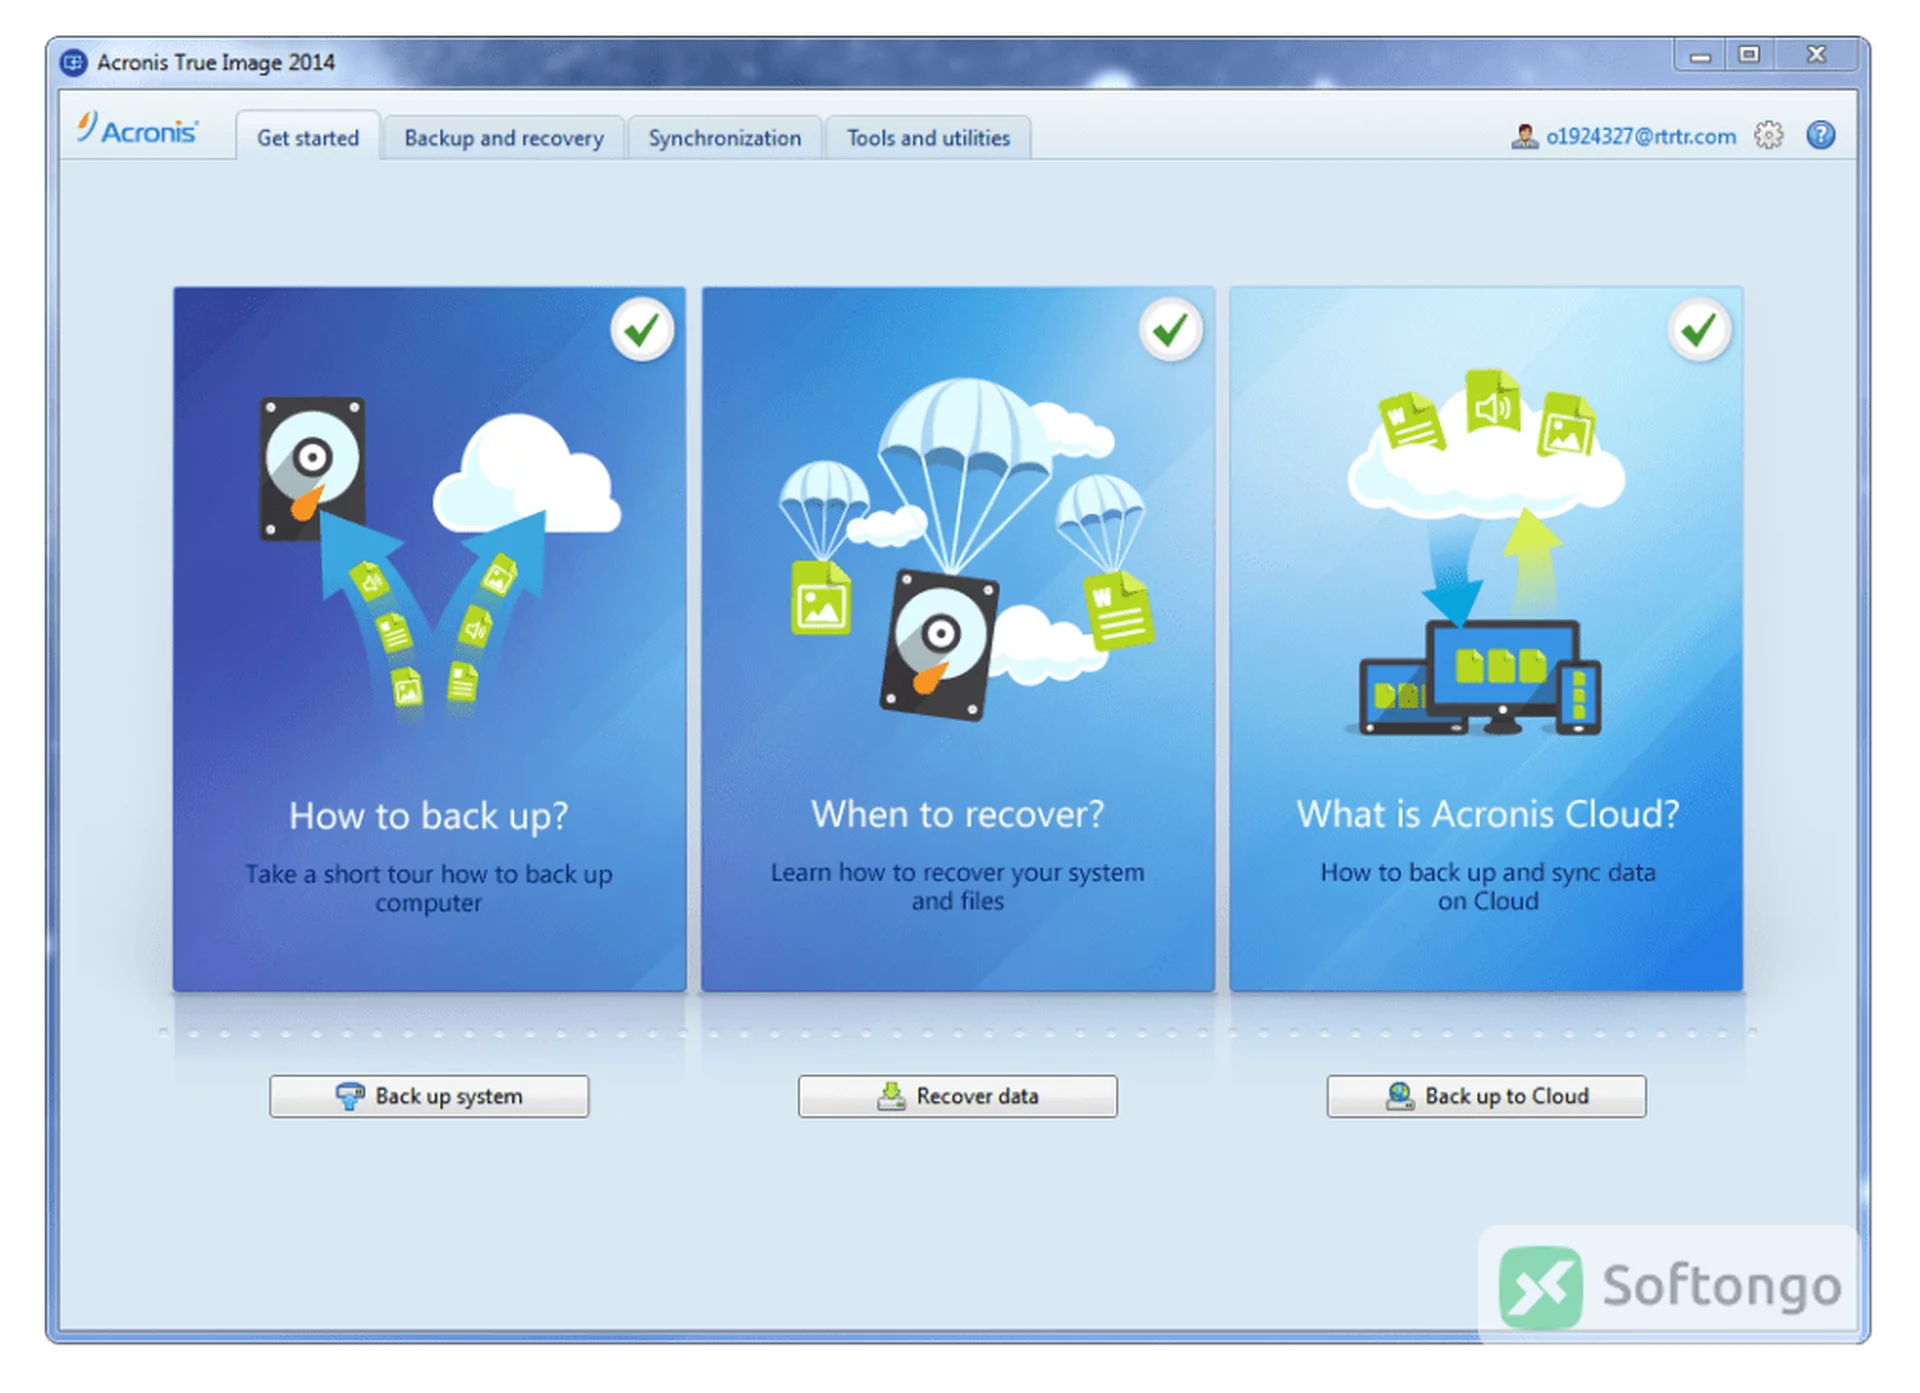Viewport: 1920px width, 1393px height.
Task: Click the Acronis True Image title bar icon
Action: 73,62
